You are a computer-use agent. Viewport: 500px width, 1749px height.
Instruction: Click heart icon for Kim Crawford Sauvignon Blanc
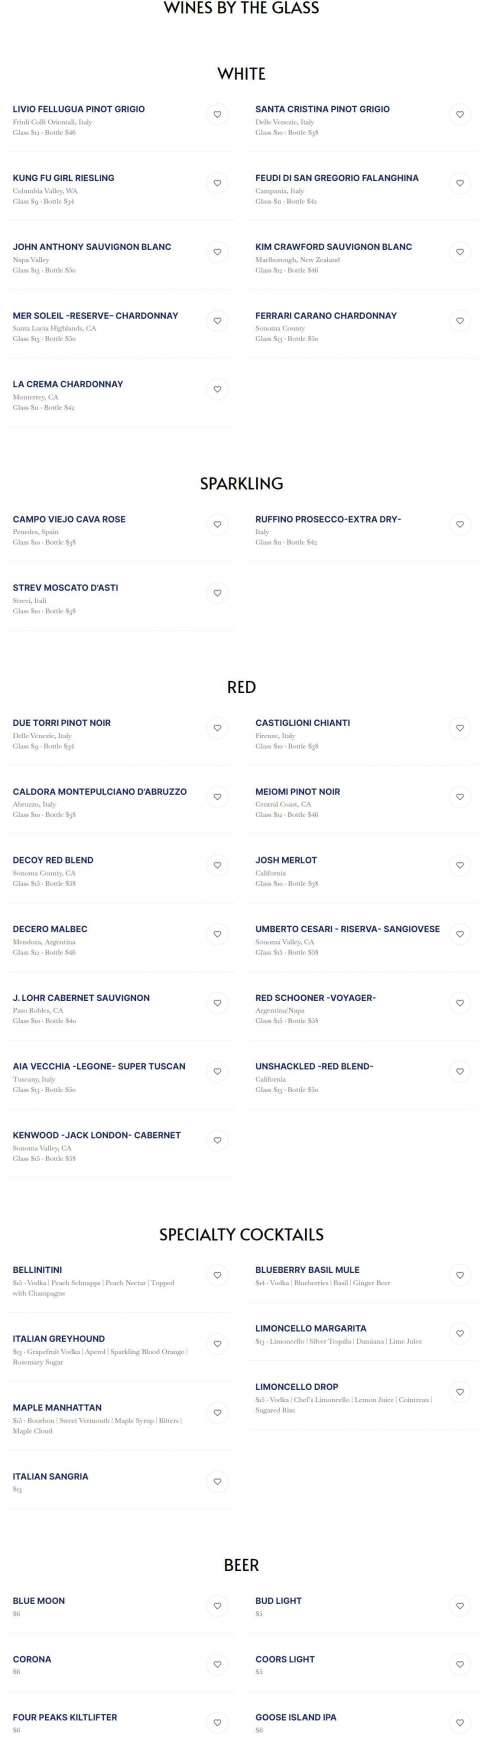click(460, 252)
